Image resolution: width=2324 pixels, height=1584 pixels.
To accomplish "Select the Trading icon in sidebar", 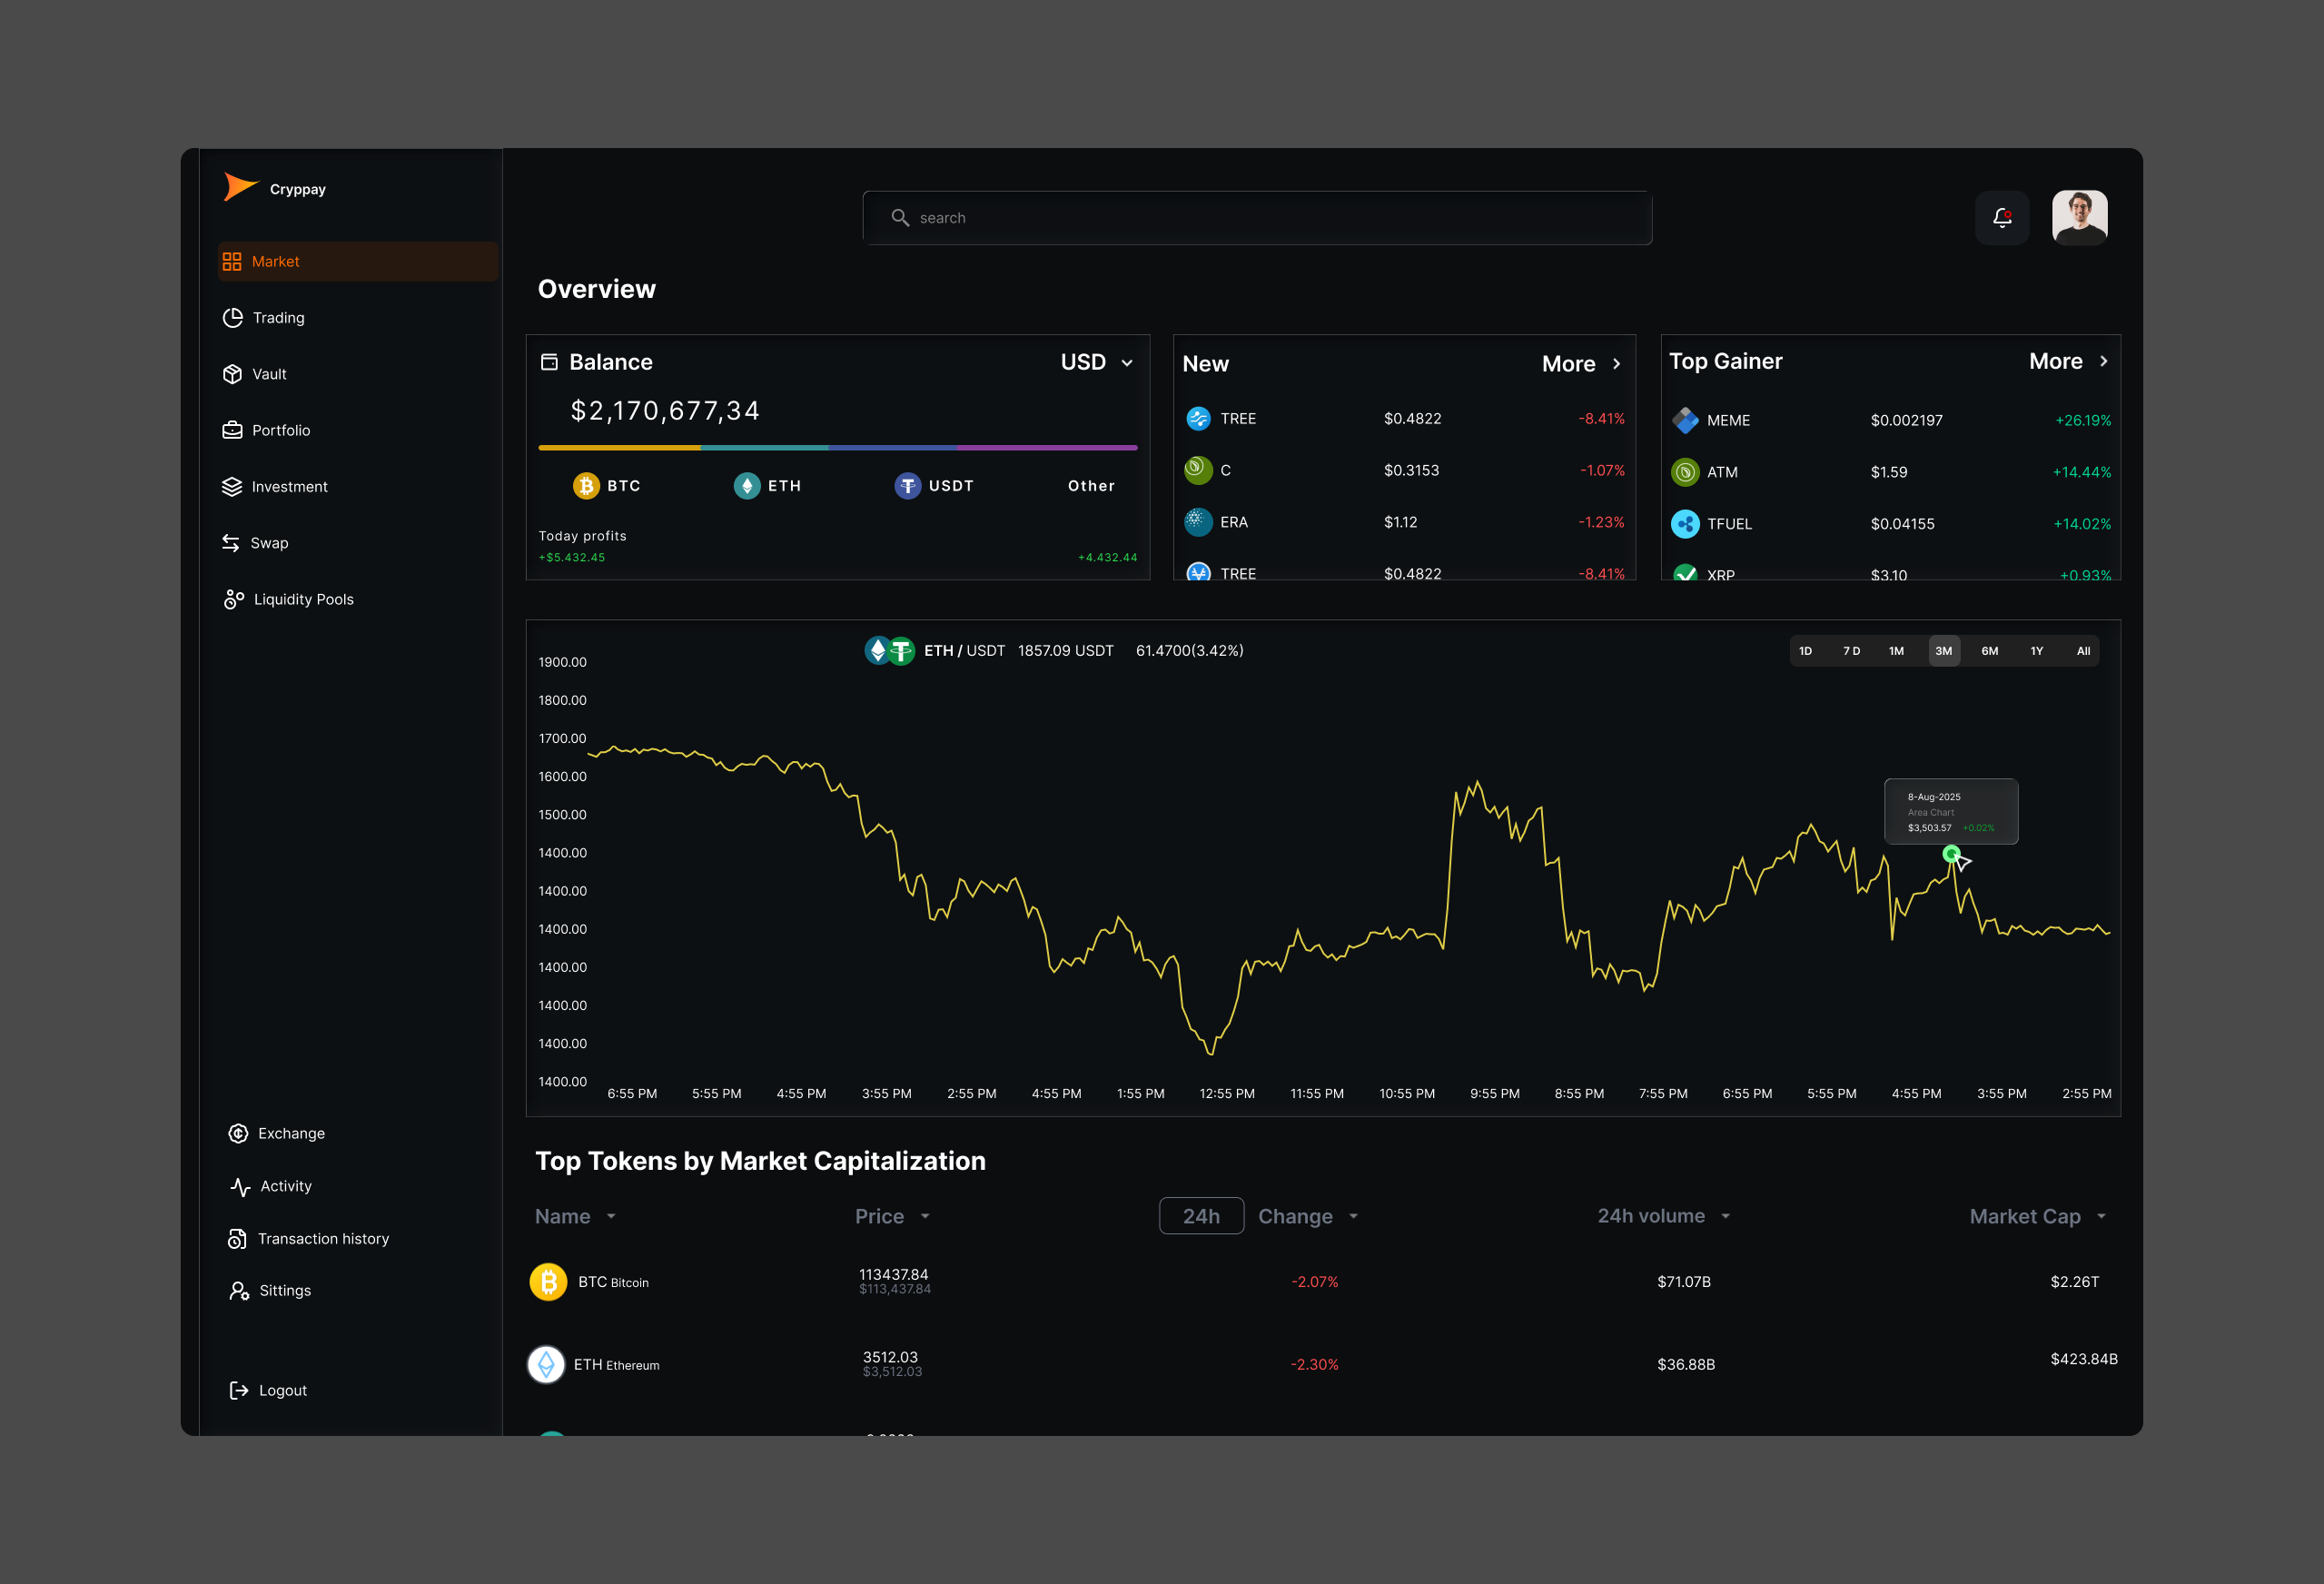I will click(x=233, y=317).
